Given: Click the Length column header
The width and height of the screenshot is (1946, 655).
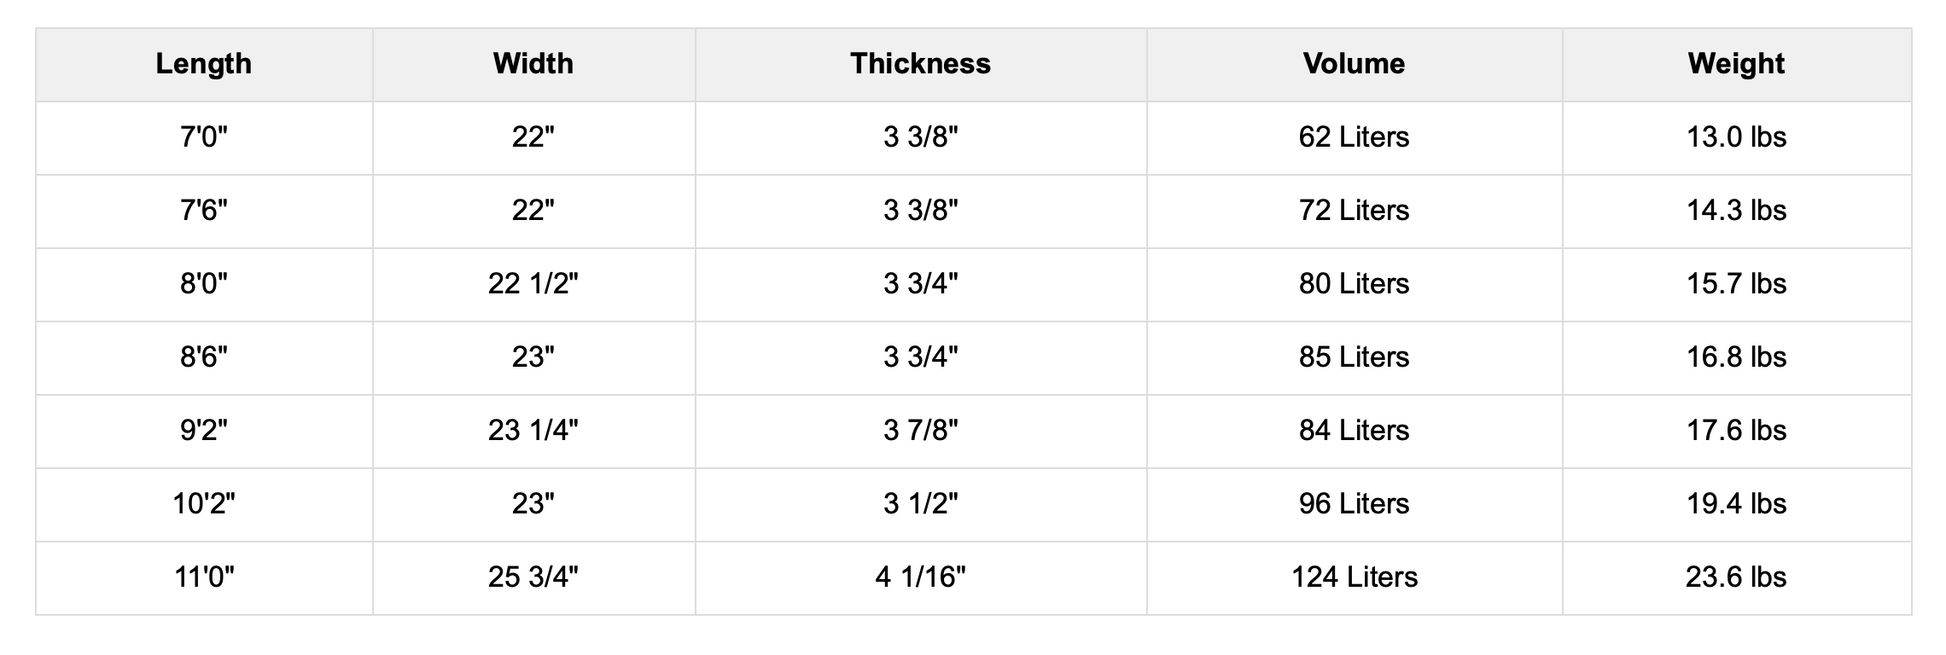Looking at the screenshot, I should click(x=204, y=64).
